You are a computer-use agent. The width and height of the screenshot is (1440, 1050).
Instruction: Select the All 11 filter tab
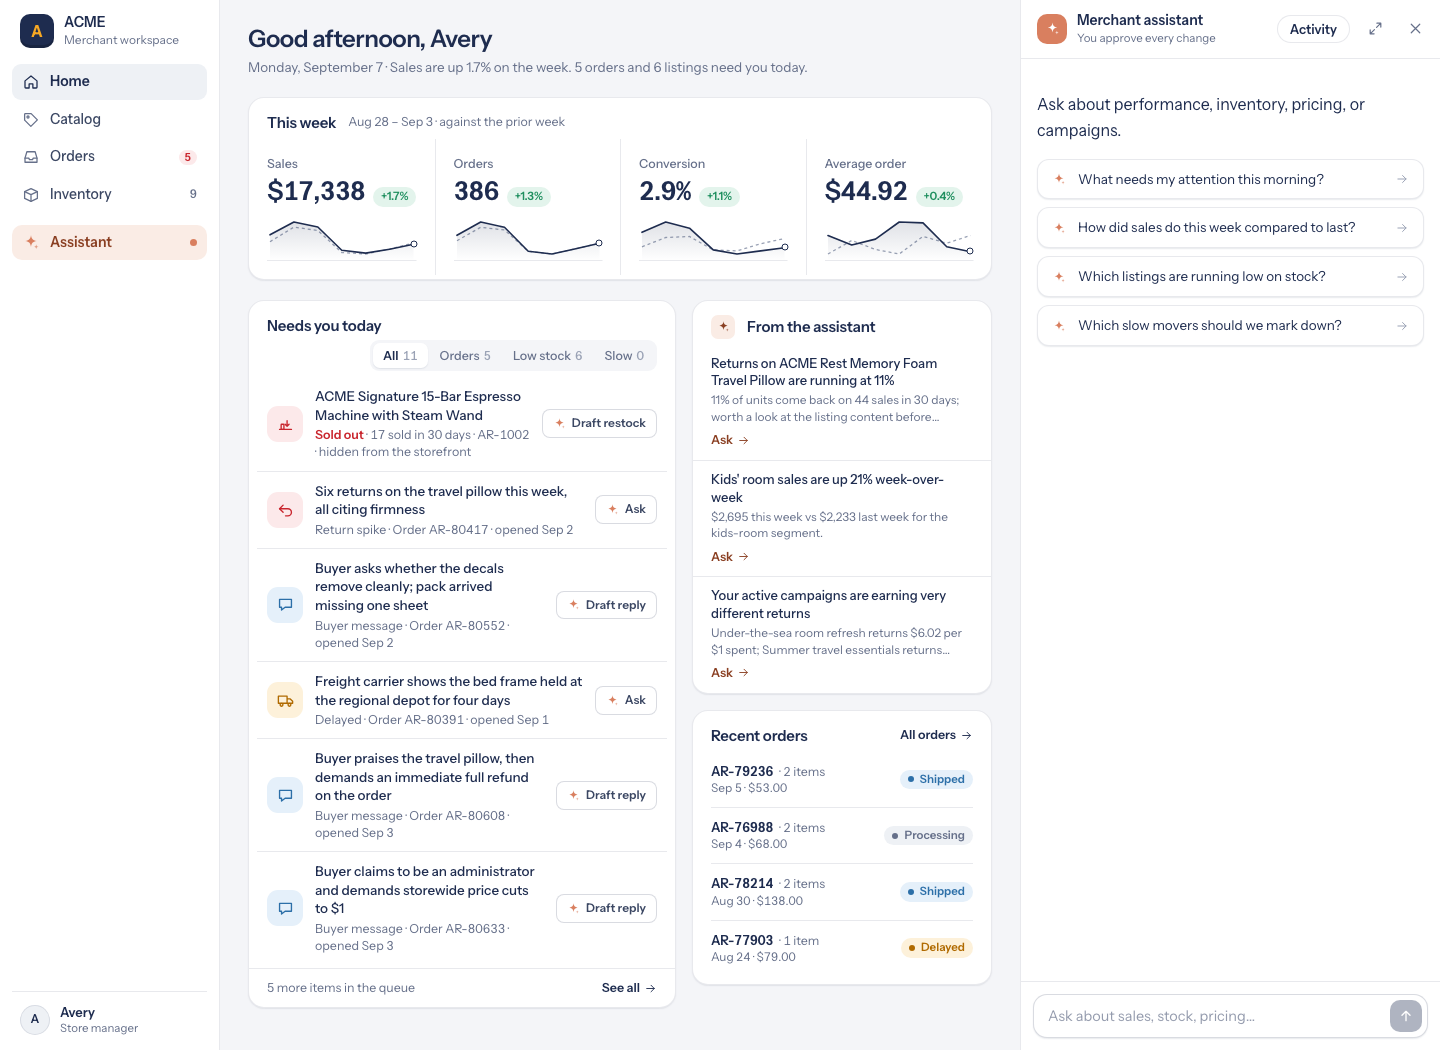(x=400, y=356)
